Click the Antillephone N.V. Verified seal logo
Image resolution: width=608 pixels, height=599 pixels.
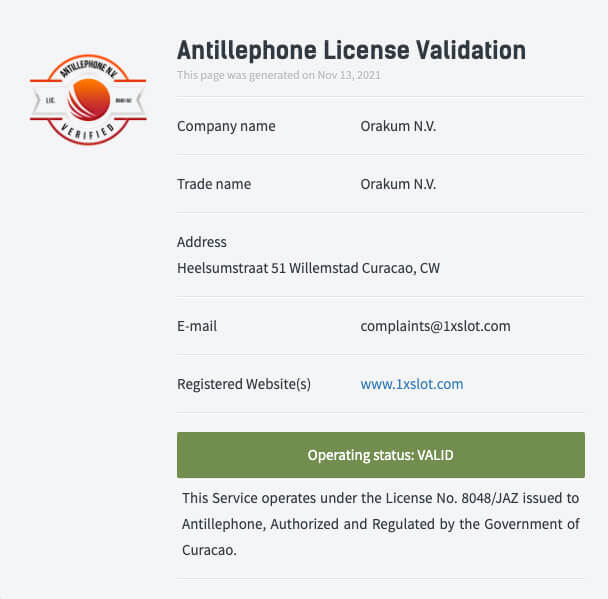coord(88,100)
